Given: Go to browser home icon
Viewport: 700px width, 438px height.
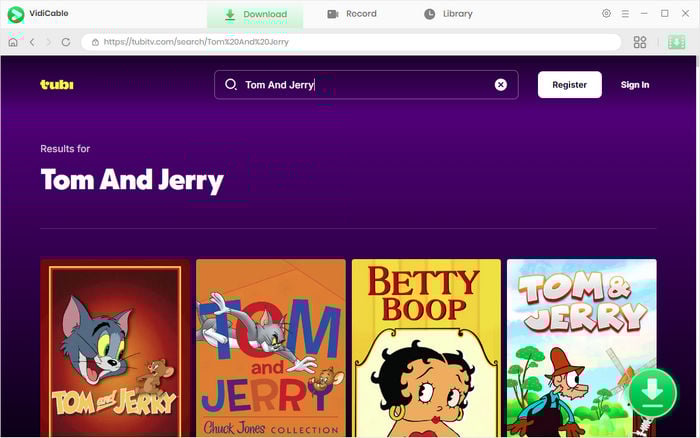Looking at the screenshot, I should coord(13,42).
